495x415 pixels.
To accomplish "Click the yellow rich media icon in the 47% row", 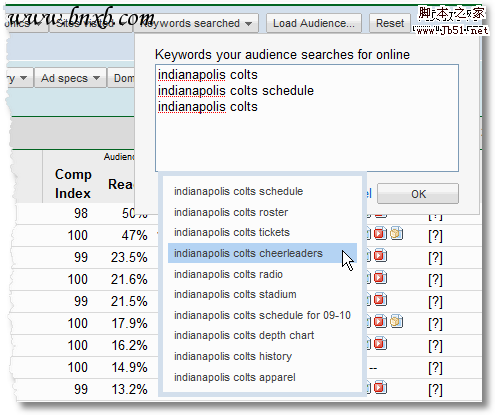I will 397,233.
